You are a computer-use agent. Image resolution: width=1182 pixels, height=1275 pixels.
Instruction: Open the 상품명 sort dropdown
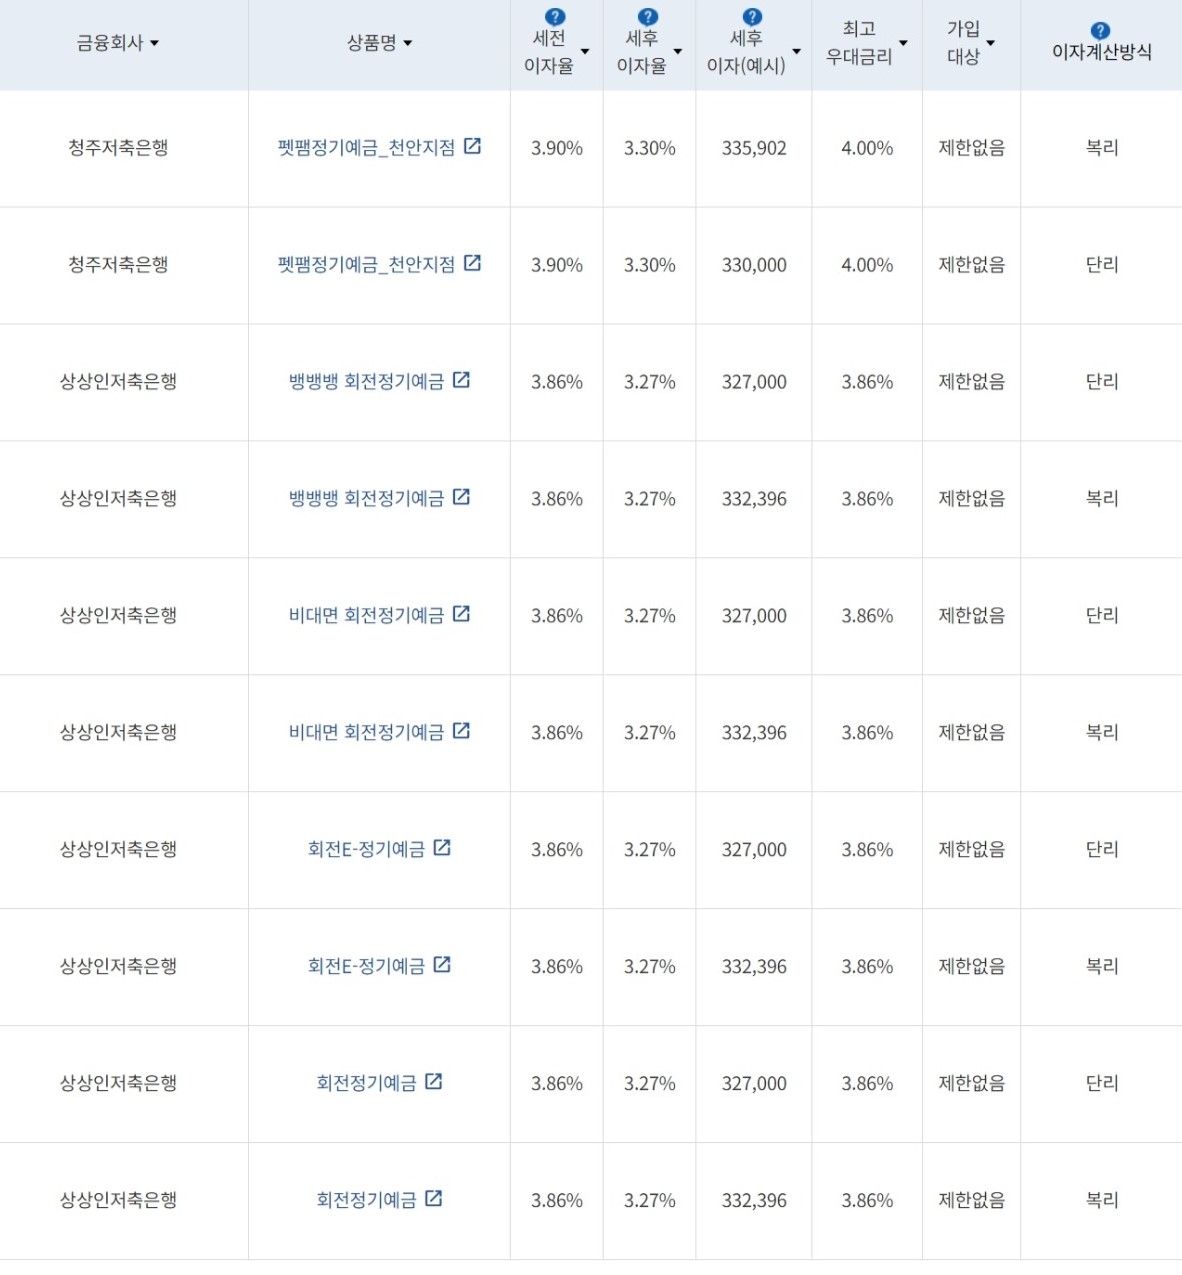pyautogui.click(x=409, y=43)
